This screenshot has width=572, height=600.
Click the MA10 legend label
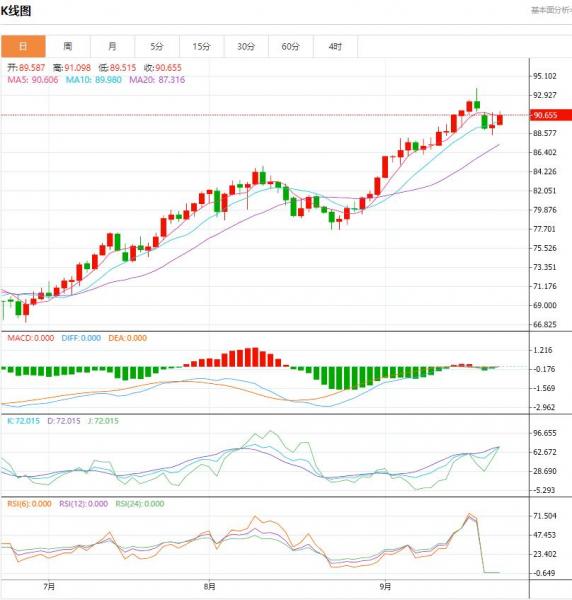[94, 80]
